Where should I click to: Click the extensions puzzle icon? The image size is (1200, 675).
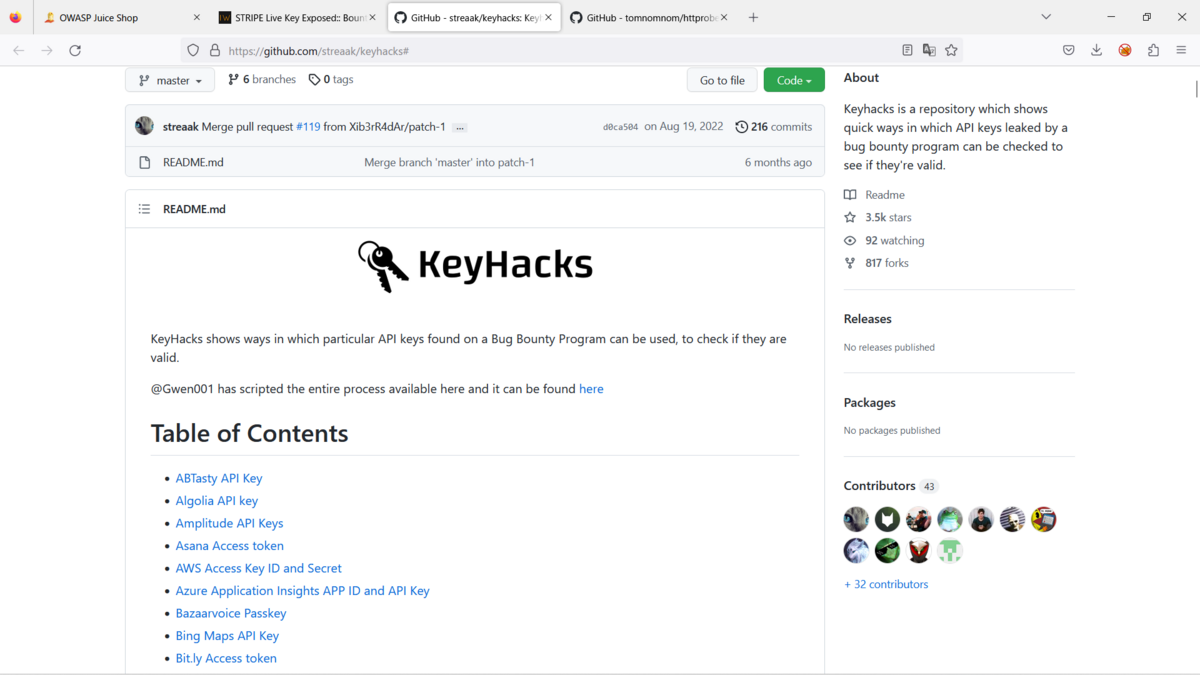(1153, 48)
